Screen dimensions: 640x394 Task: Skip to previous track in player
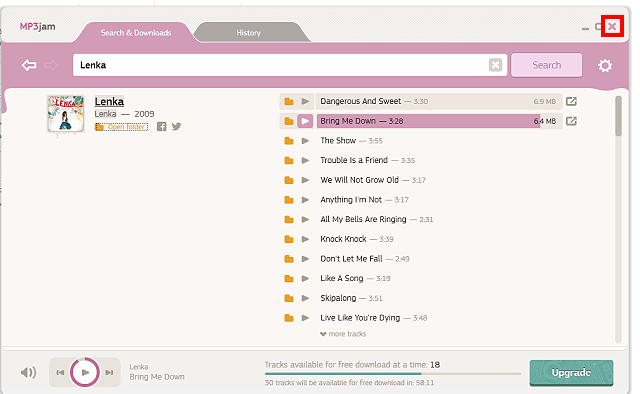60,372
